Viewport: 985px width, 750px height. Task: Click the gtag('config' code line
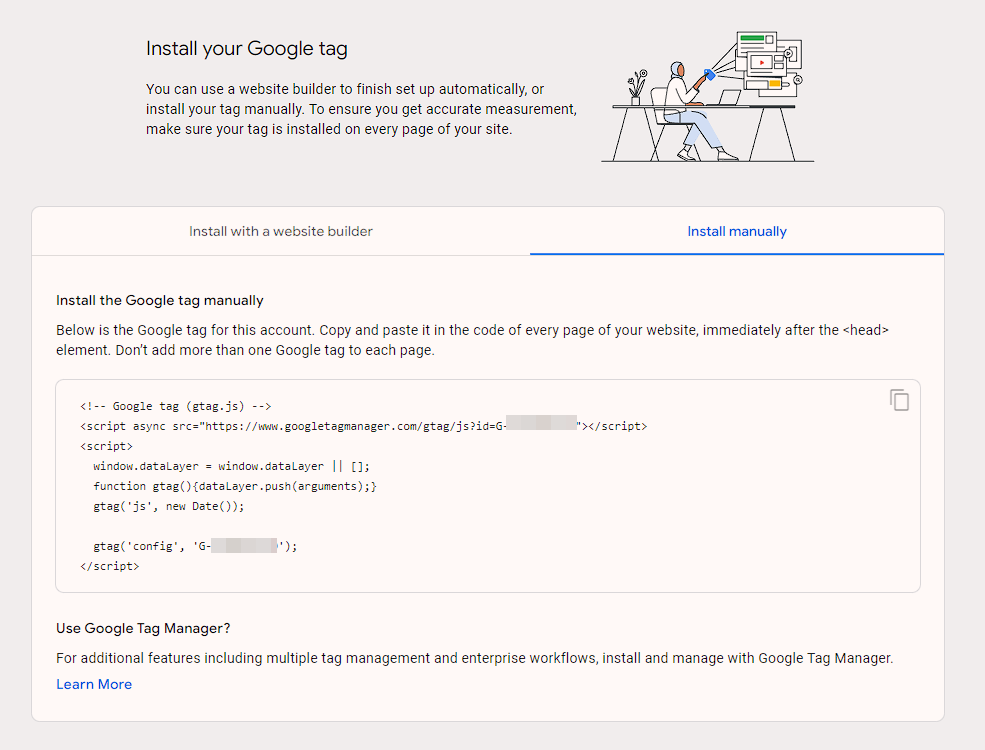195,546
